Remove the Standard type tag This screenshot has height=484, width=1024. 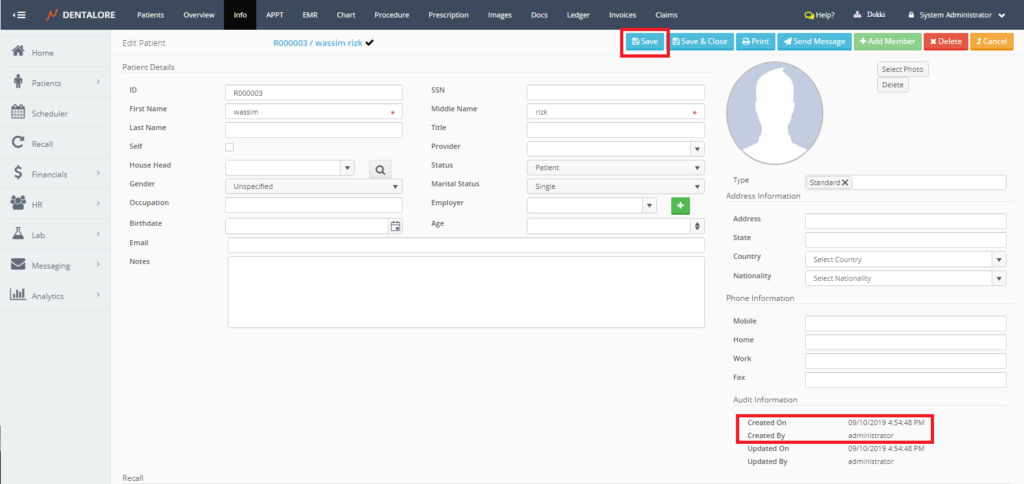pyautogui.click(x=845, y=182)
